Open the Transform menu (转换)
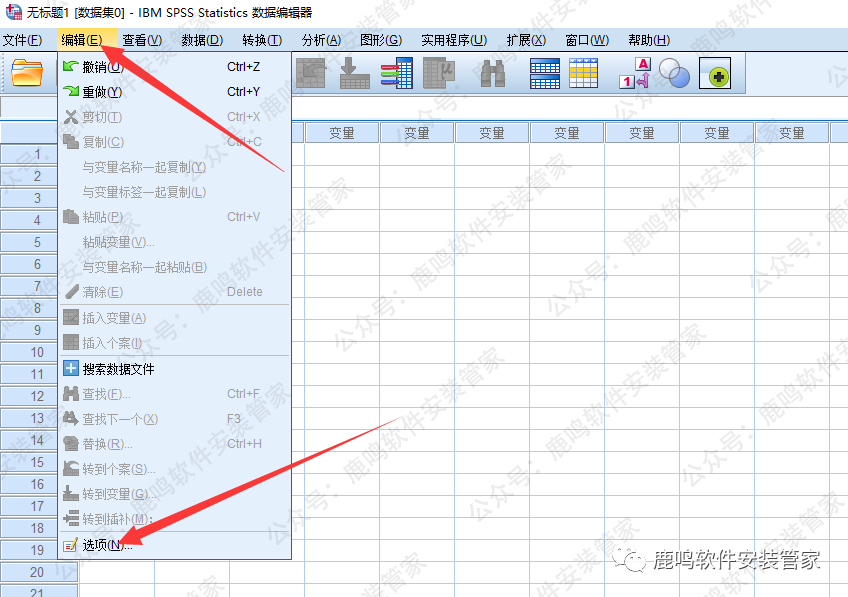Viewport: 848px width, 597px height. 262,40
